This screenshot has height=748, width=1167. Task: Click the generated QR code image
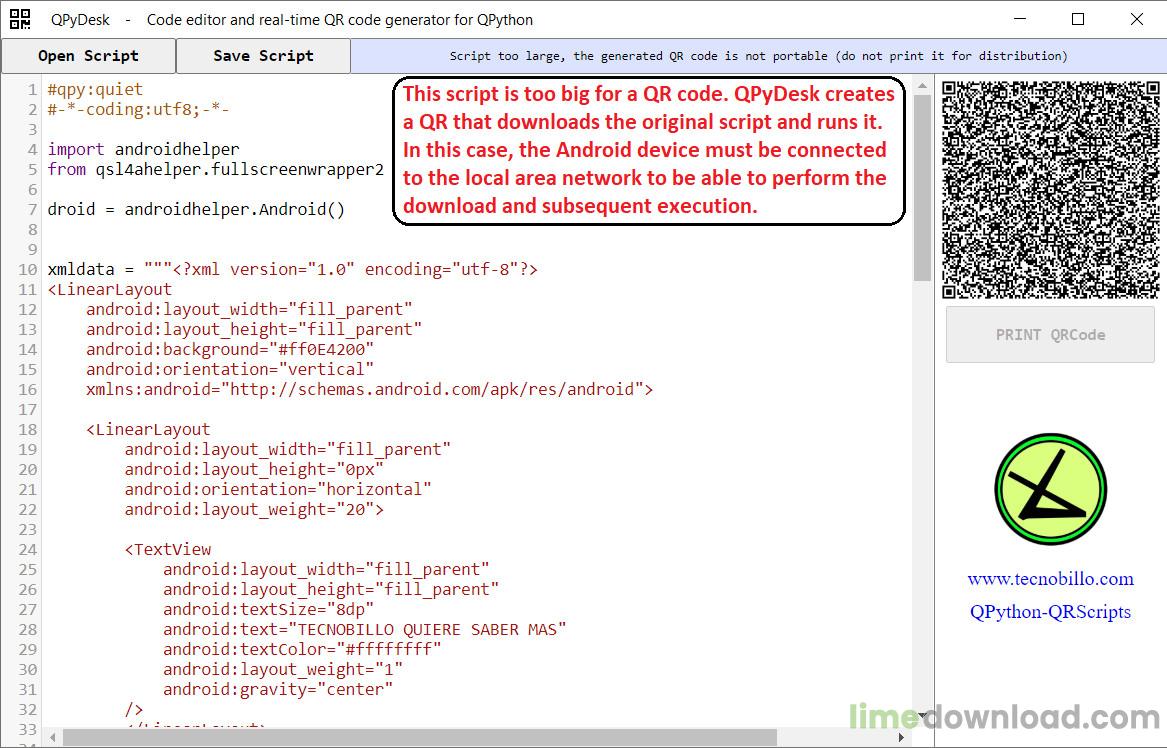coord(1050,190)
